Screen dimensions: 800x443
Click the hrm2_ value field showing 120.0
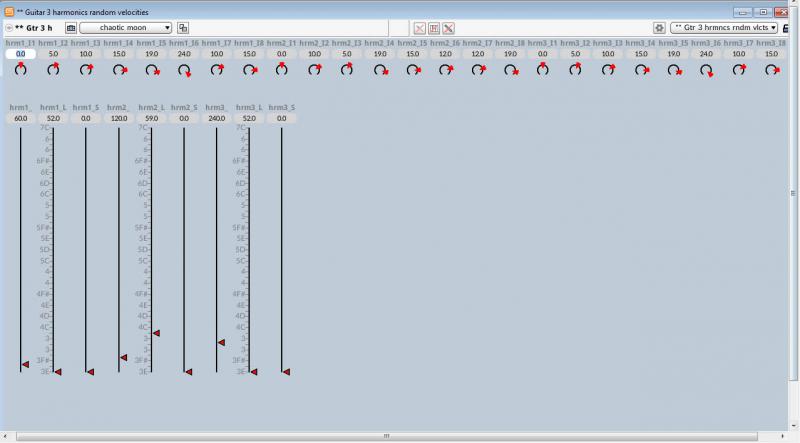click(x=119, y=118)
